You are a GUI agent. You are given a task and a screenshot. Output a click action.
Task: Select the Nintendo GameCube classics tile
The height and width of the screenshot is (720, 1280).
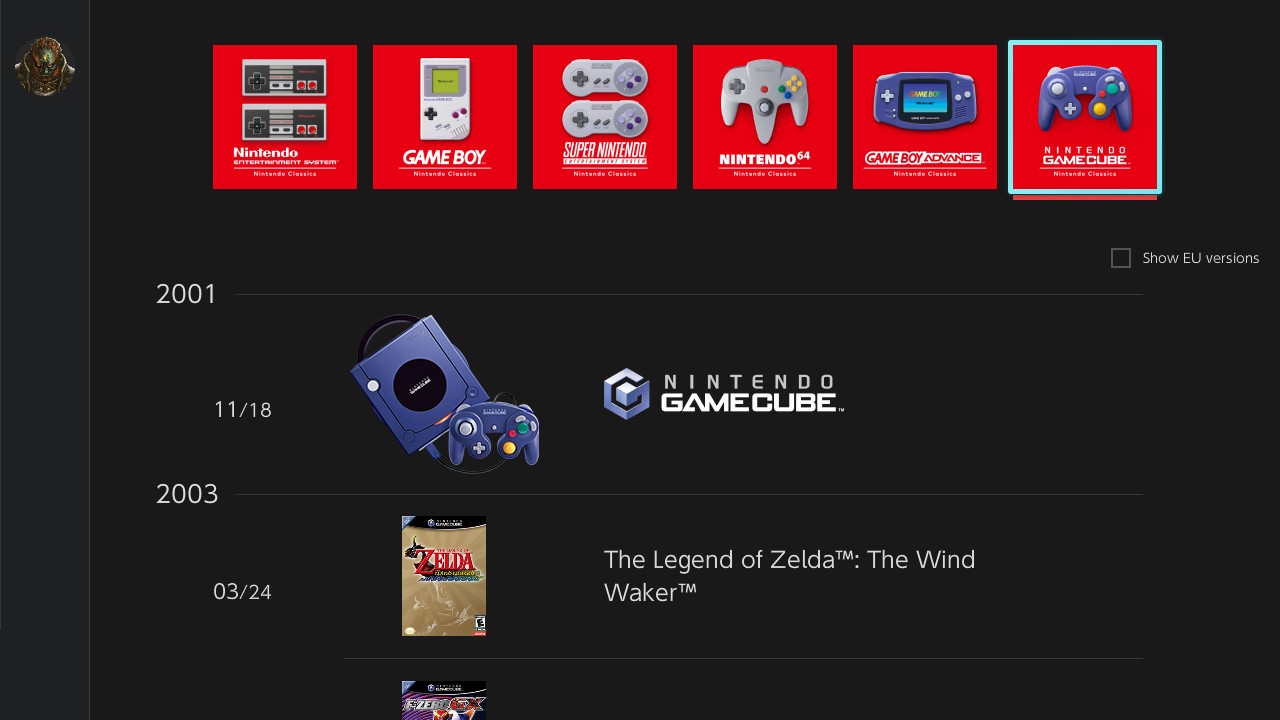click(x=1085, y=117)
